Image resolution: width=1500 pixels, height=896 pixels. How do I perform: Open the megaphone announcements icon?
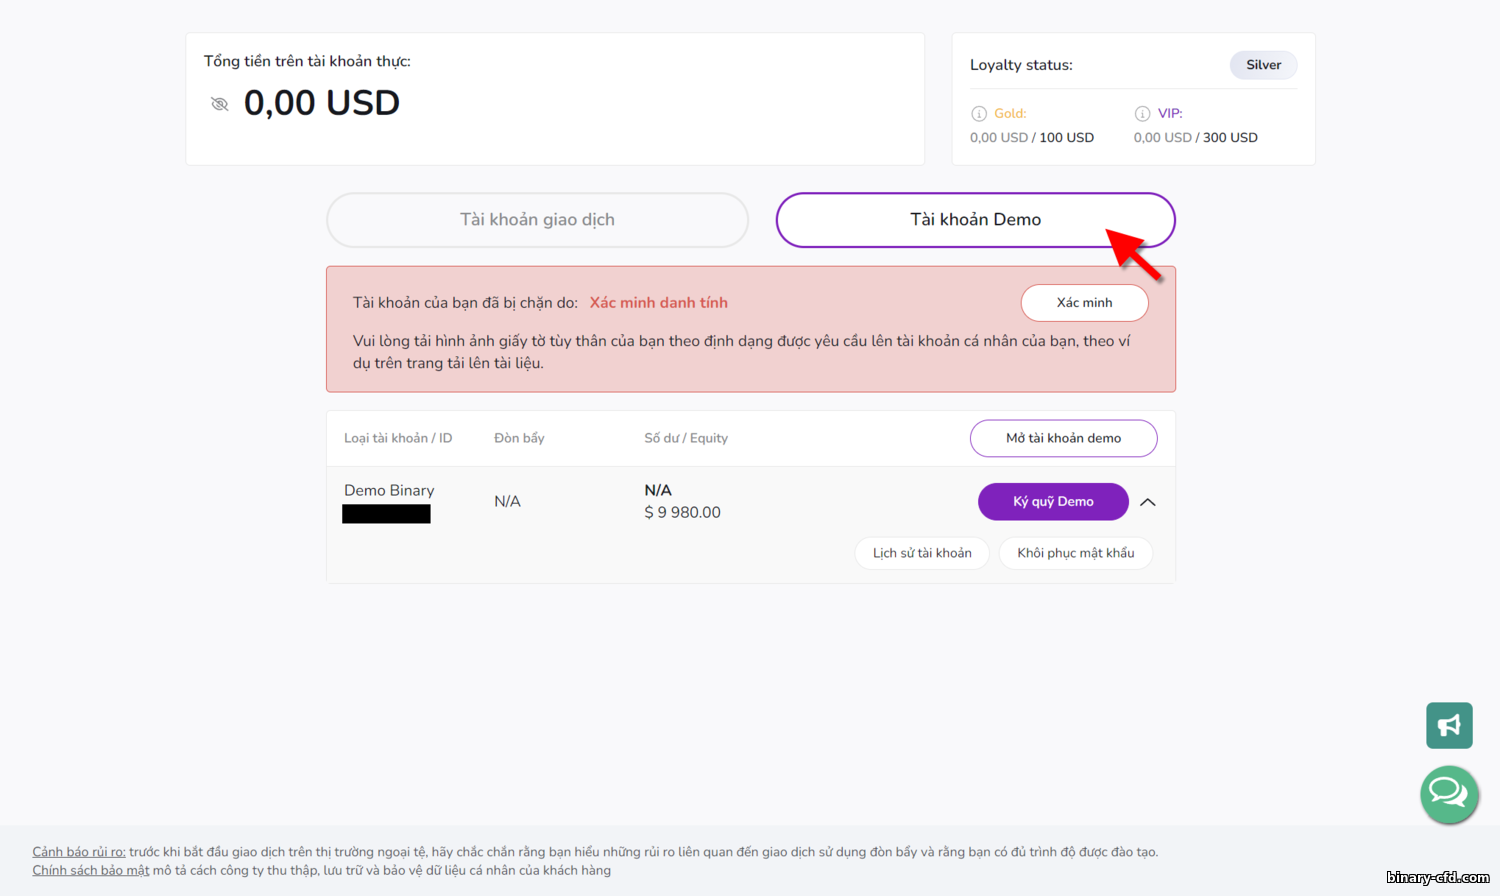click(x=1449, y=726)
